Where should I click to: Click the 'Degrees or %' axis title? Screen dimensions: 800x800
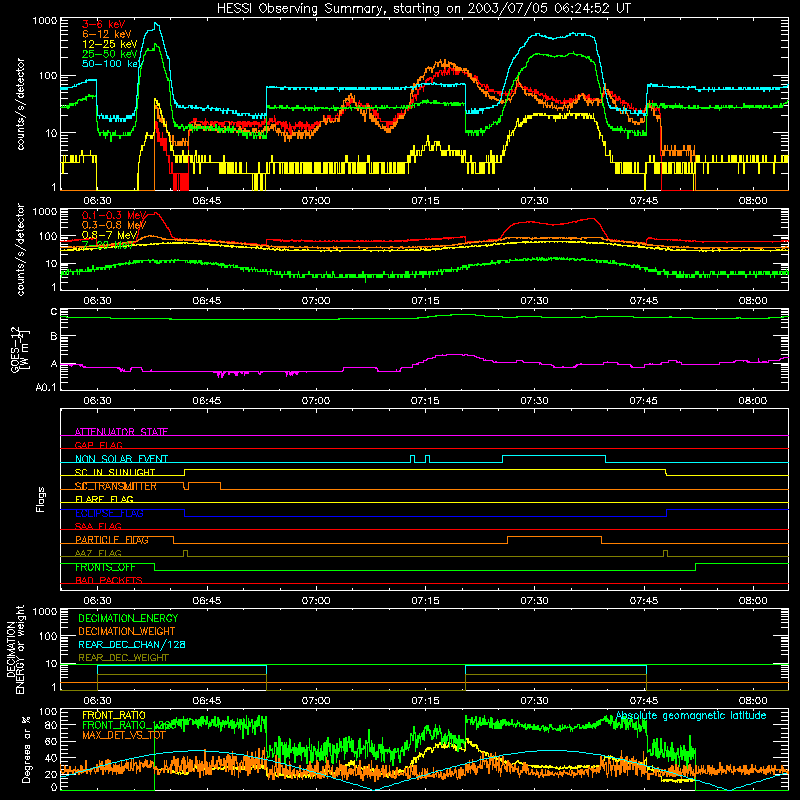[26, 749]
